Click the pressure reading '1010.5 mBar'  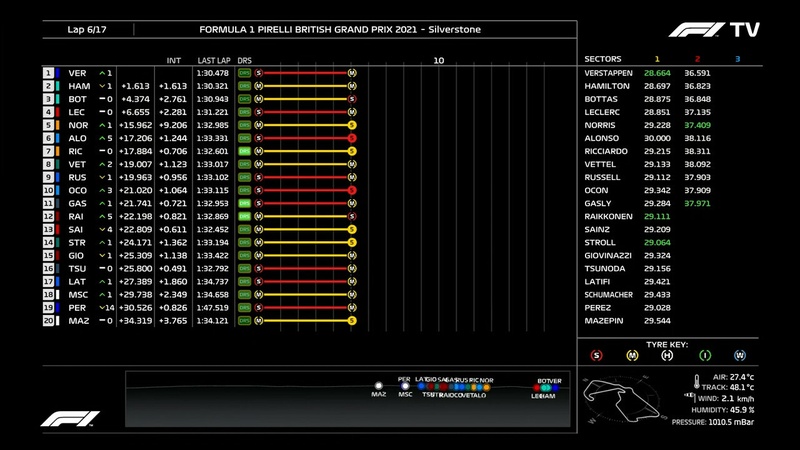pyautogui.click(x=731, y=422)
